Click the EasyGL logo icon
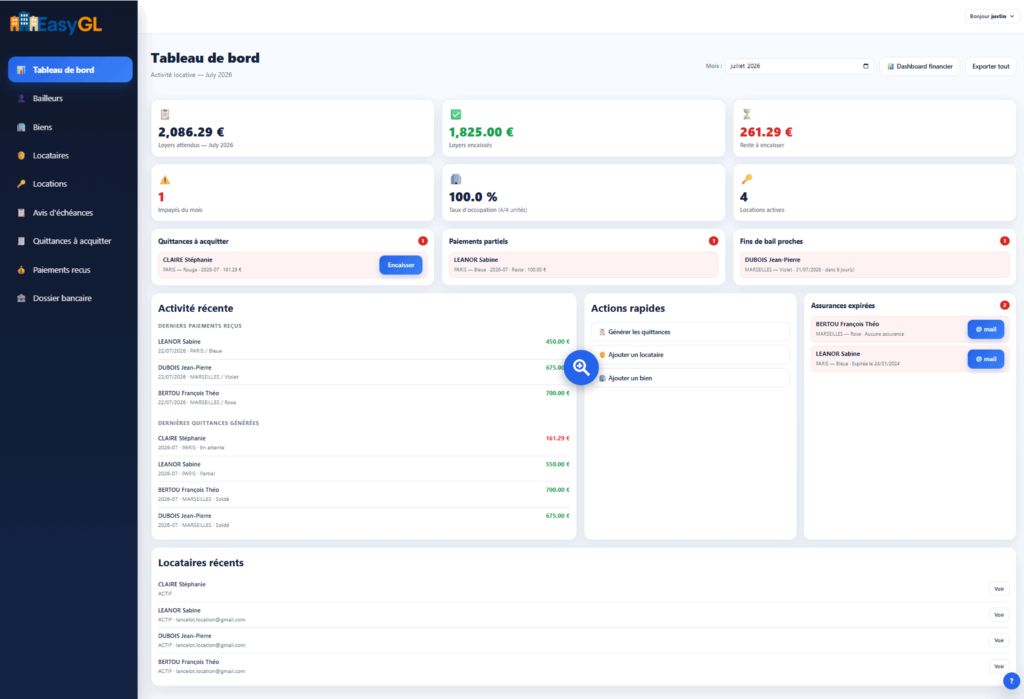 click(24, 22)
